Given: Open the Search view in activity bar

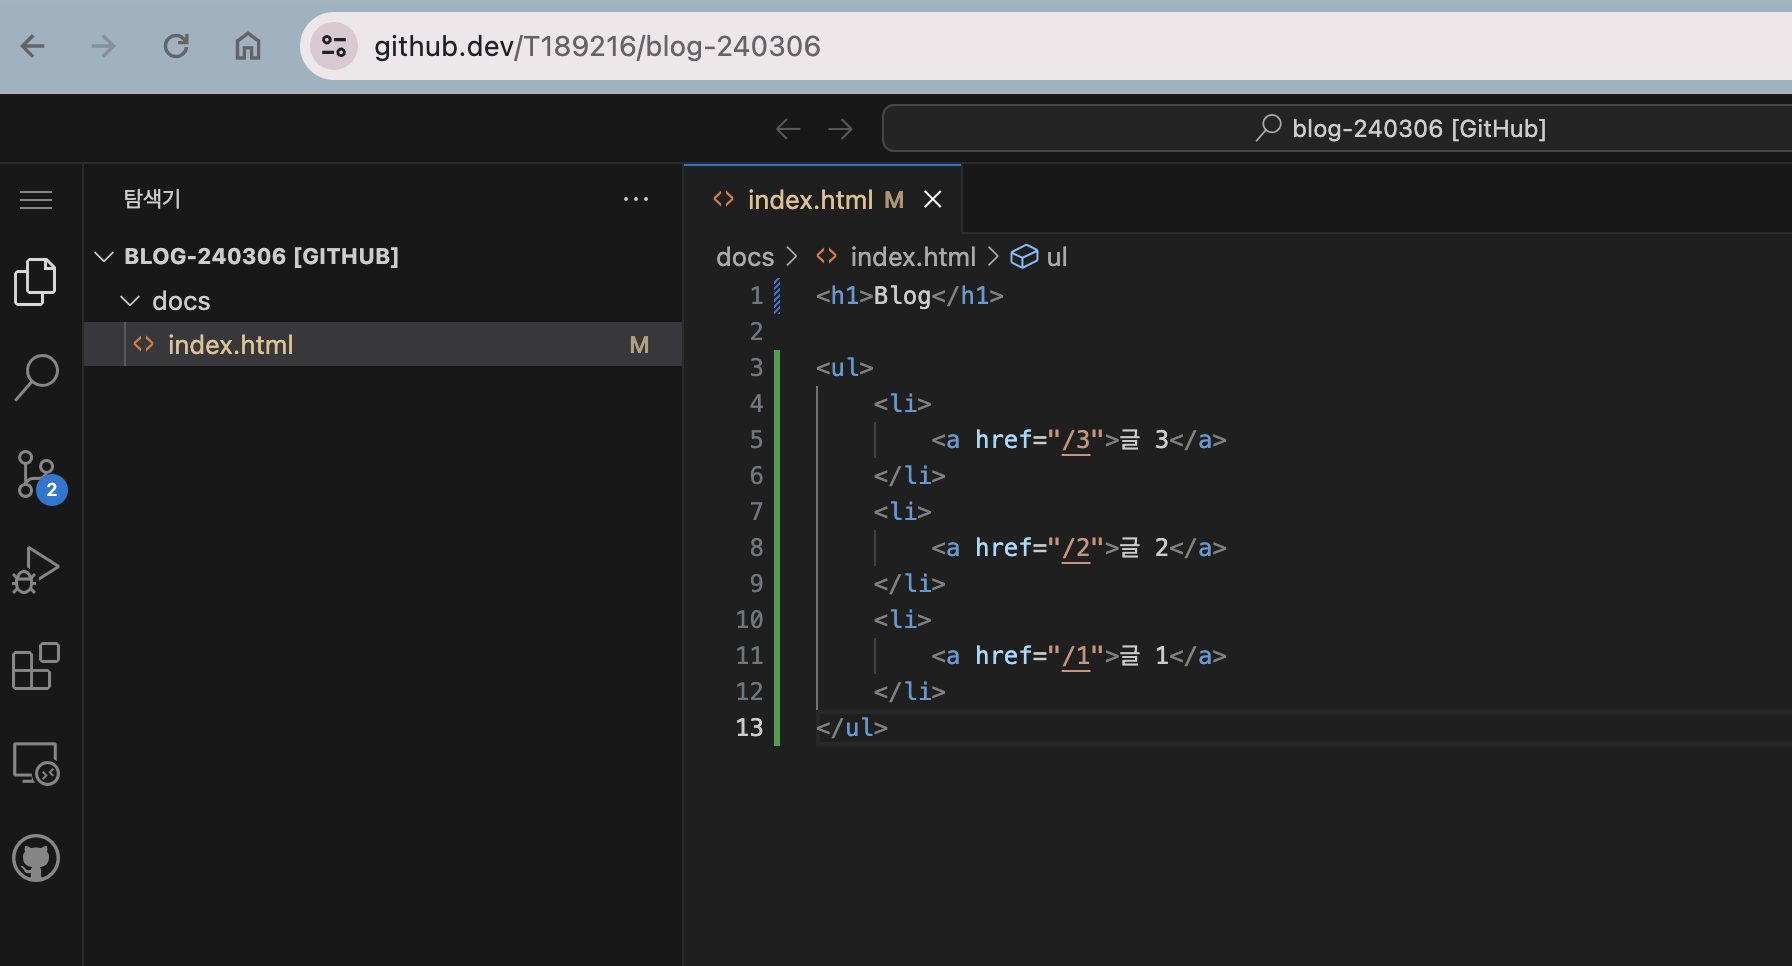Looking at the screenshot, I should coord(36,378).
